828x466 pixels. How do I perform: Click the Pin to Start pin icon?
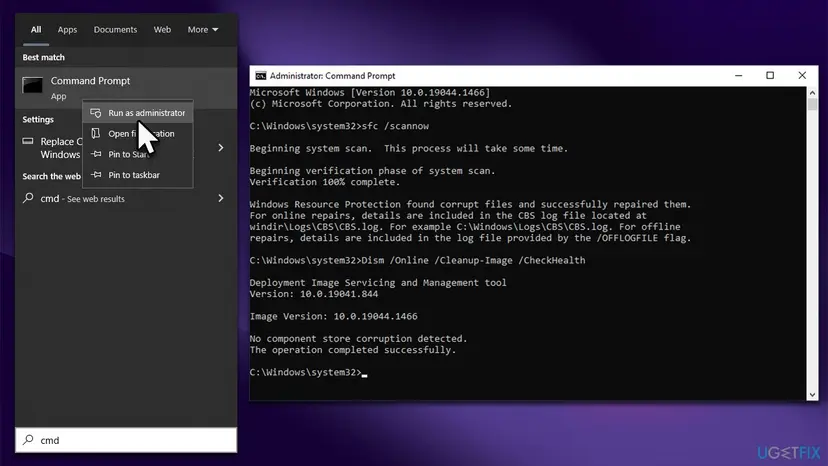tap(96, 154)
